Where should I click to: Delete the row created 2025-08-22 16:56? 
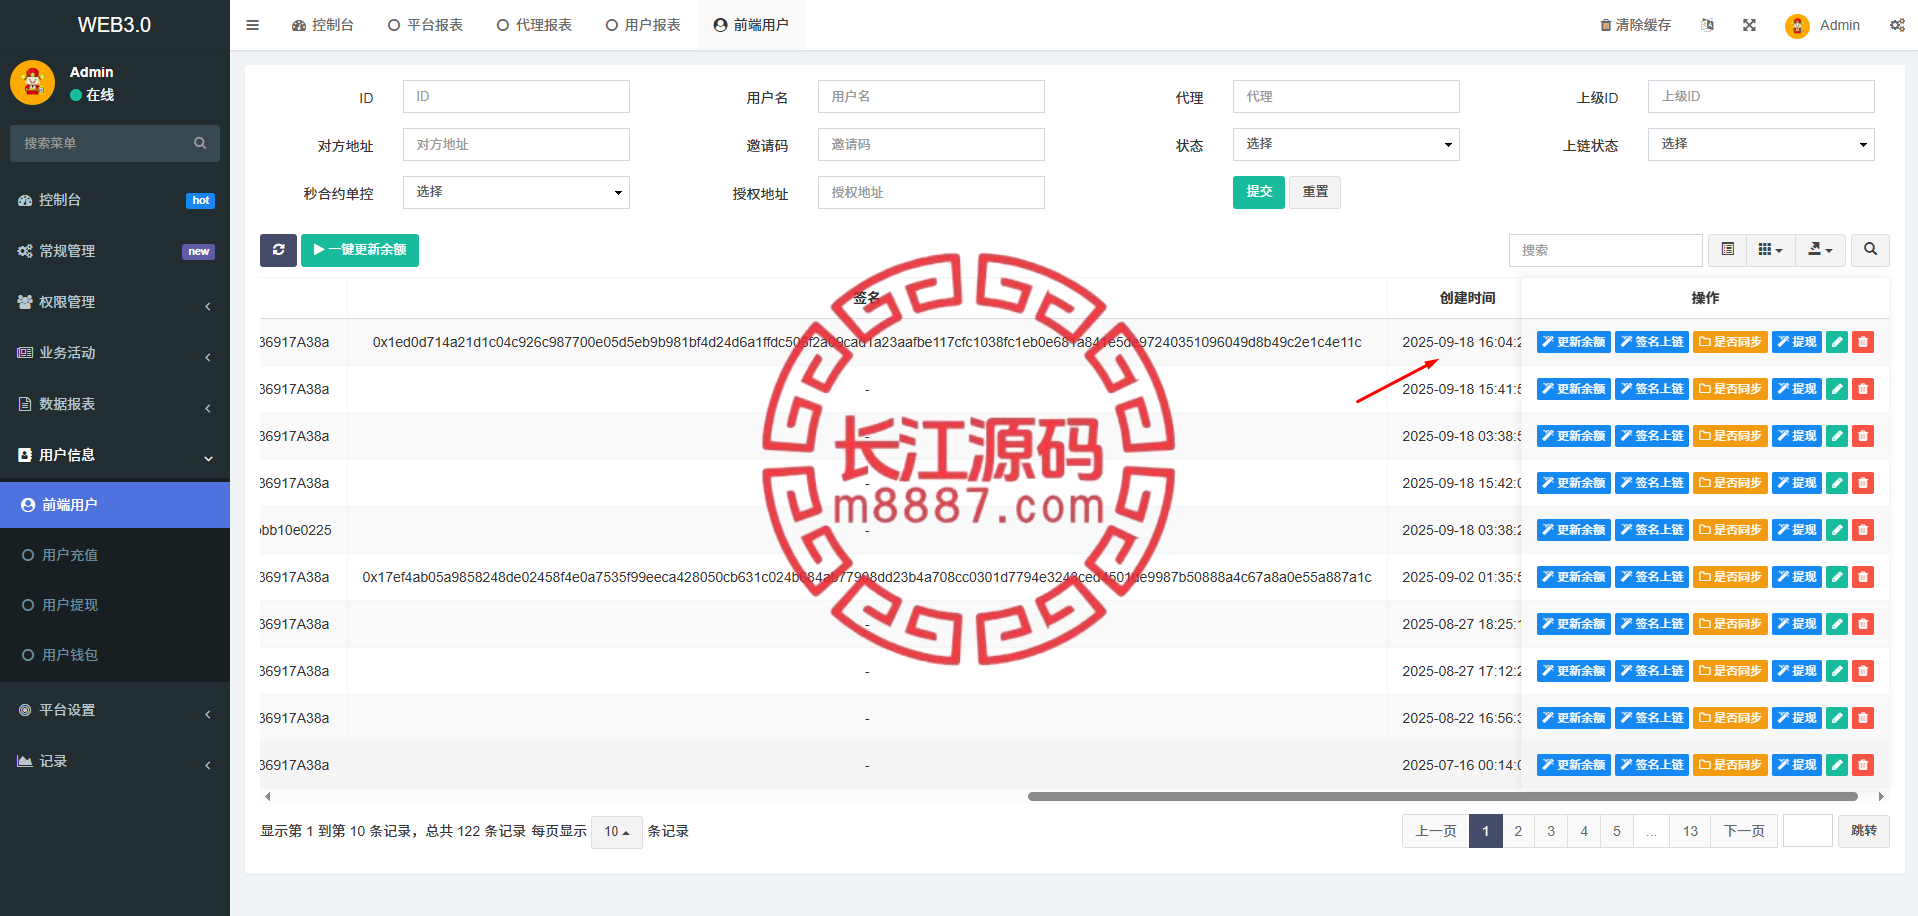1862,718
